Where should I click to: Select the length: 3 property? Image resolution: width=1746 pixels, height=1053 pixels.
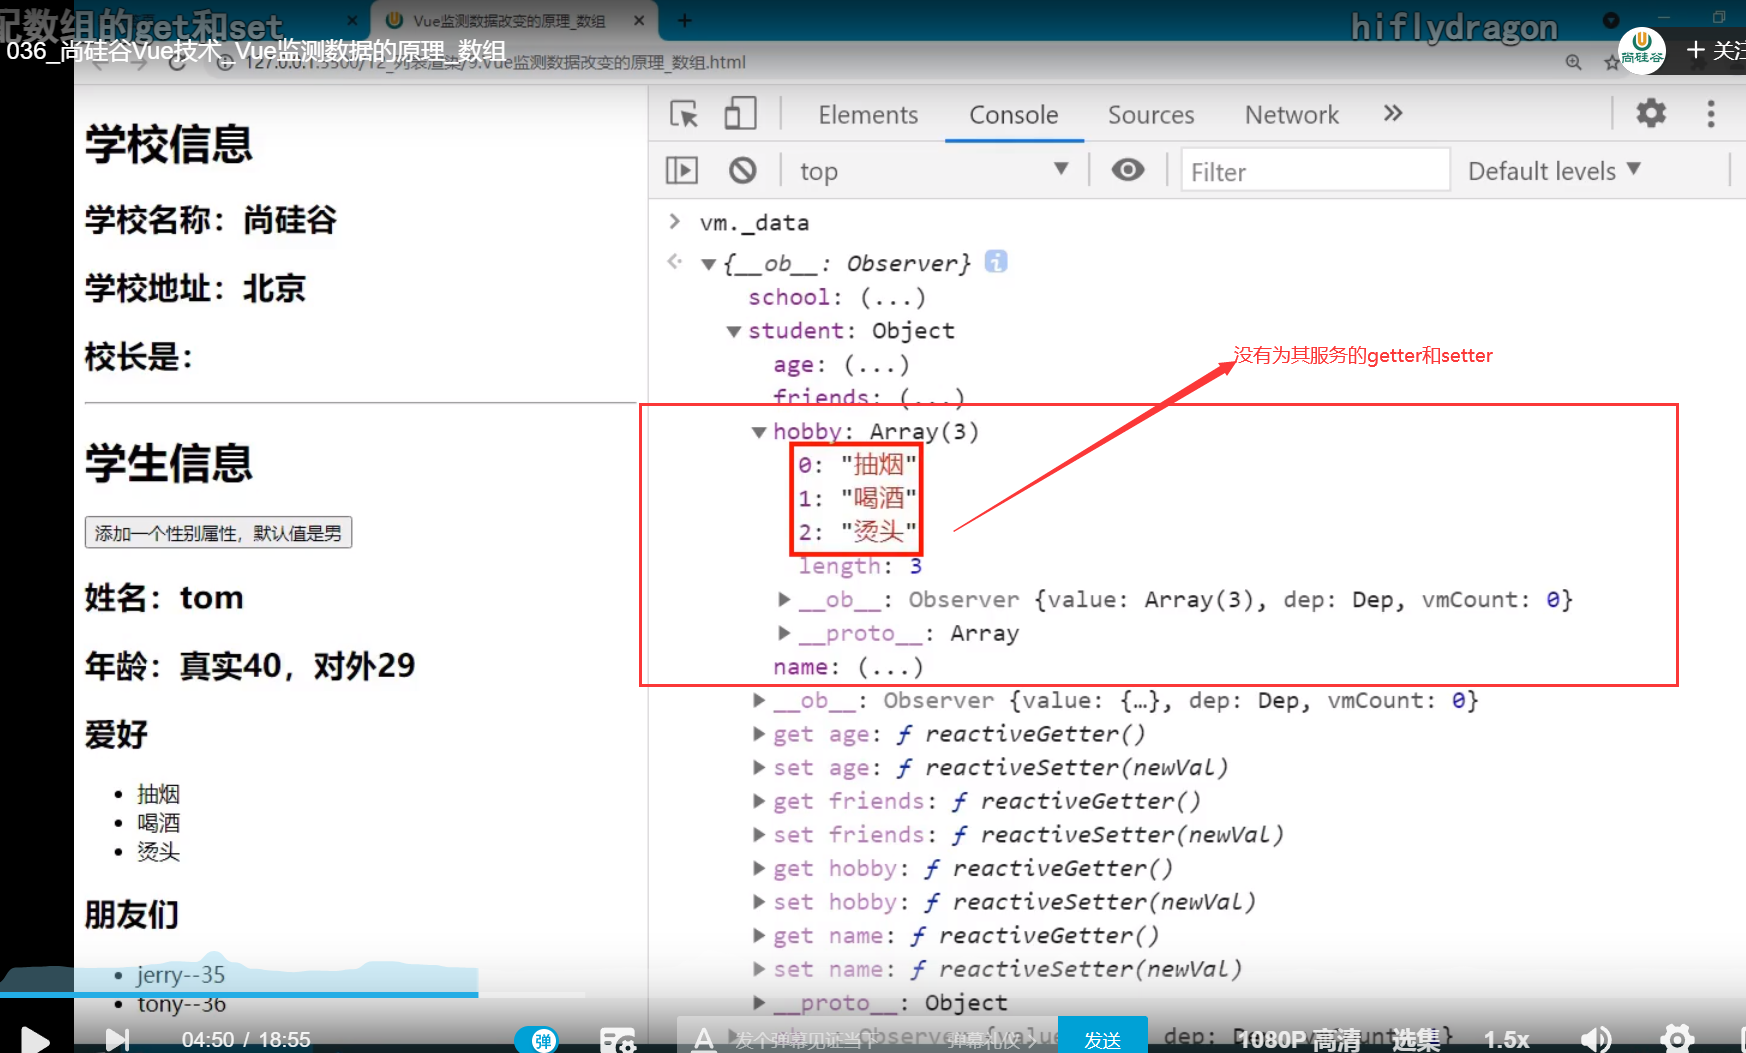pos(860,566)
